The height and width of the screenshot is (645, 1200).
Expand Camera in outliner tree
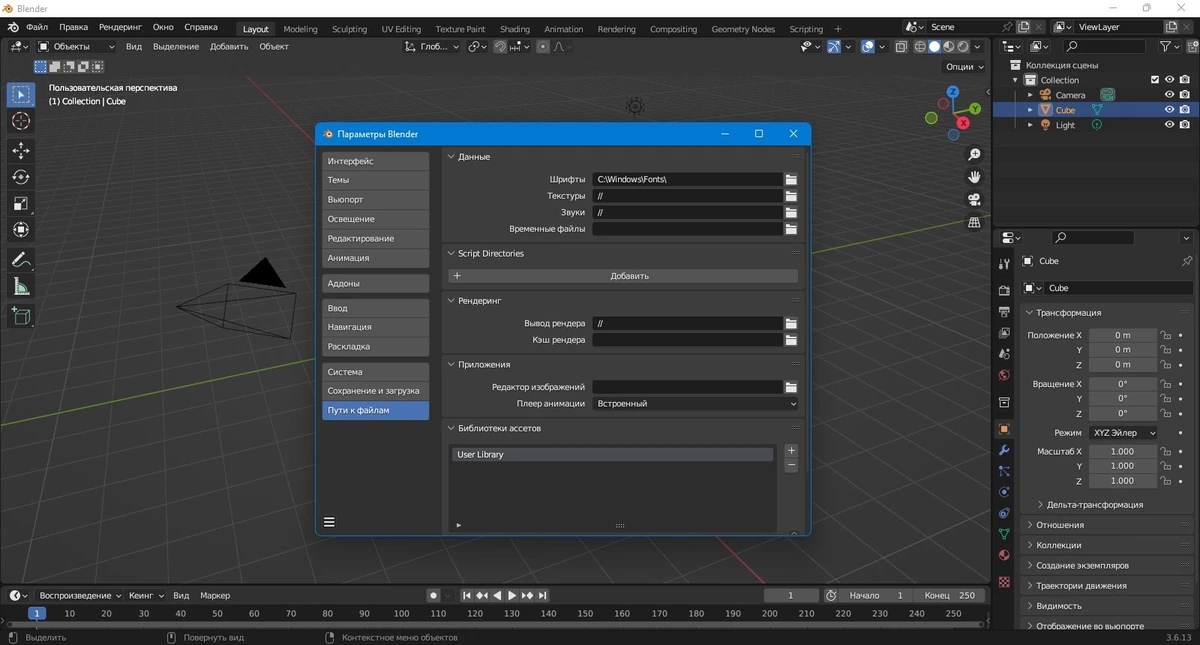point(1031,95)
